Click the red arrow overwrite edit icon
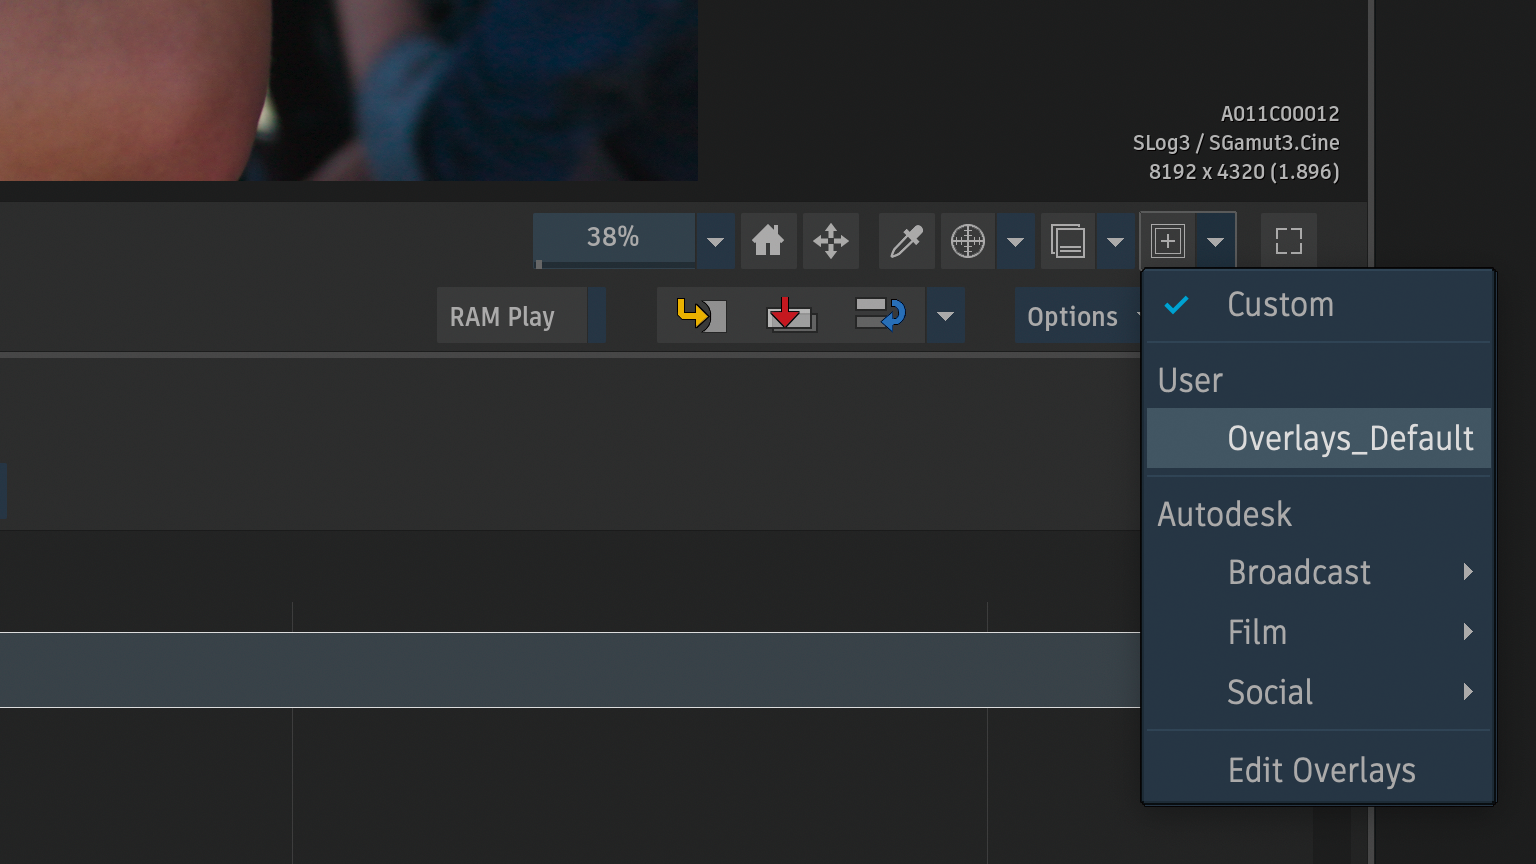 click(790, 316)
